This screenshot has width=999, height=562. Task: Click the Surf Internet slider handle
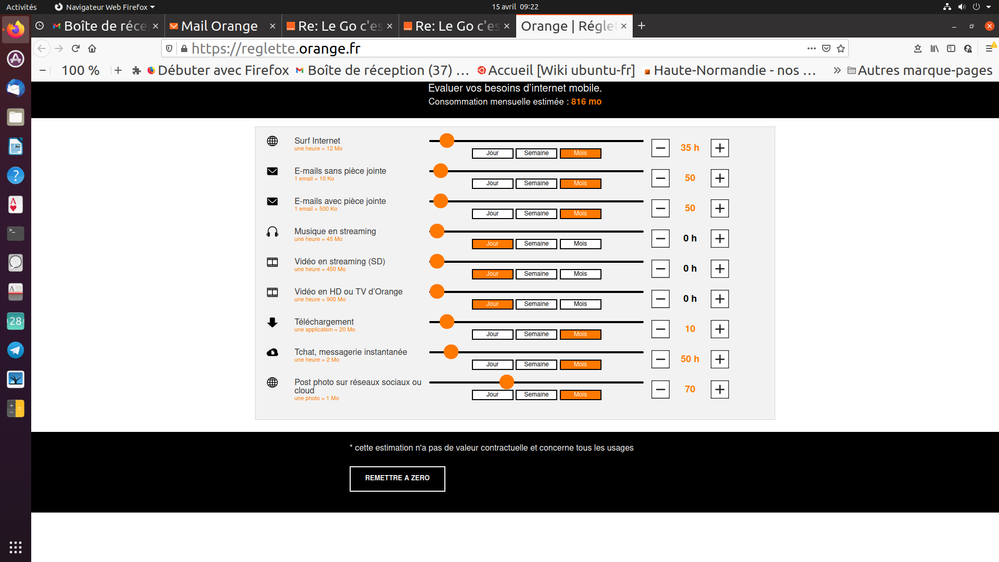tap(447, 141)
